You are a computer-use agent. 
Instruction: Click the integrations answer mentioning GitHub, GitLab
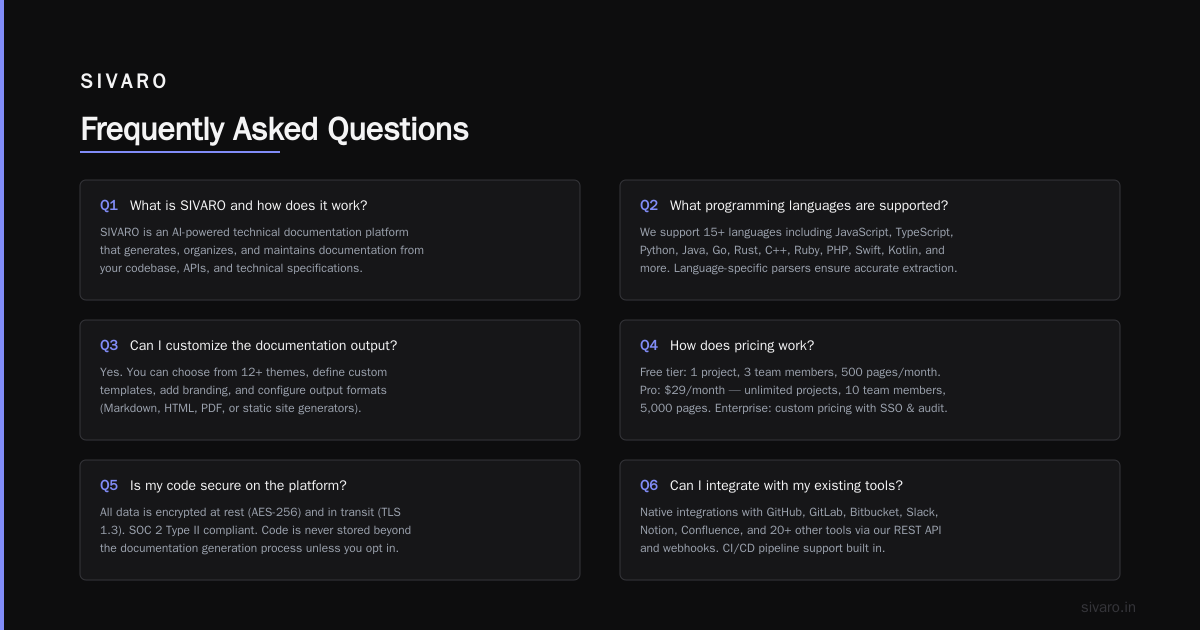[x=790, y=530]
